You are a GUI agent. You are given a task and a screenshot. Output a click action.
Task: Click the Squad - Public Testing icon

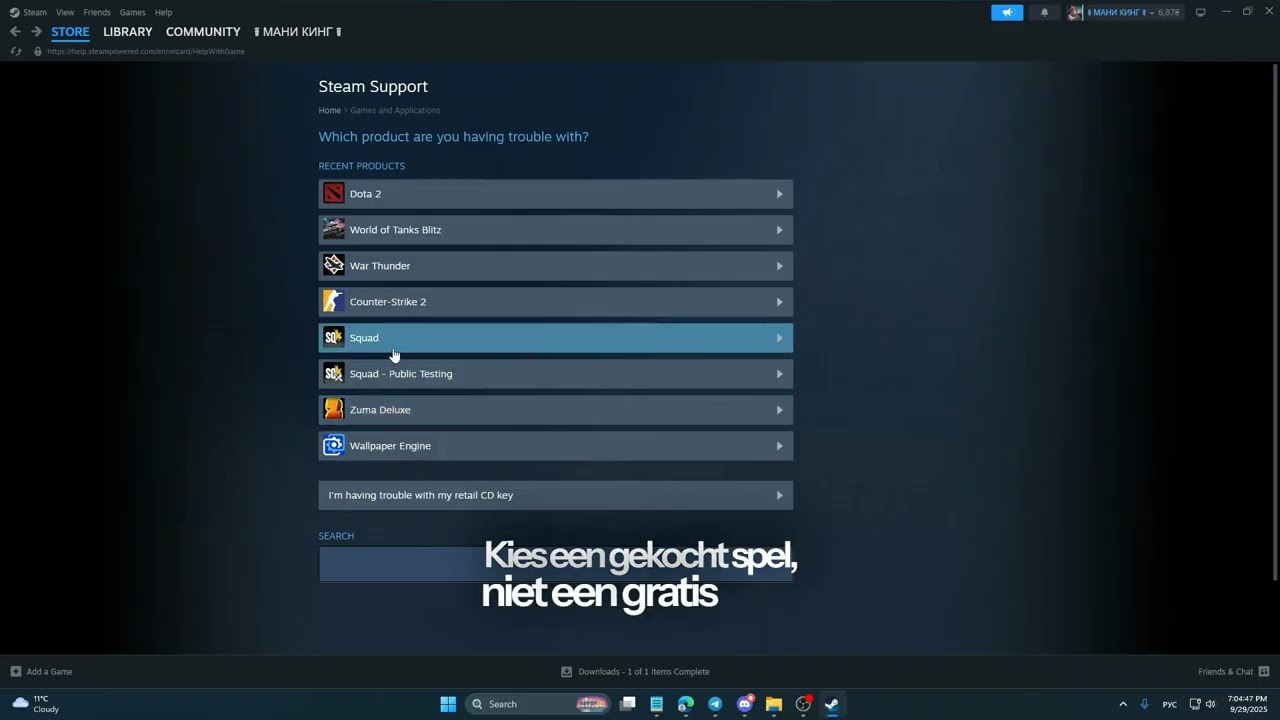click(333, 374)
